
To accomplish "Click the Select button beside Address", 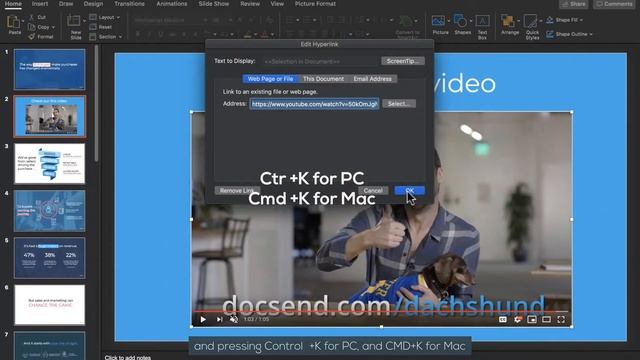I will (x=399, y=104).
